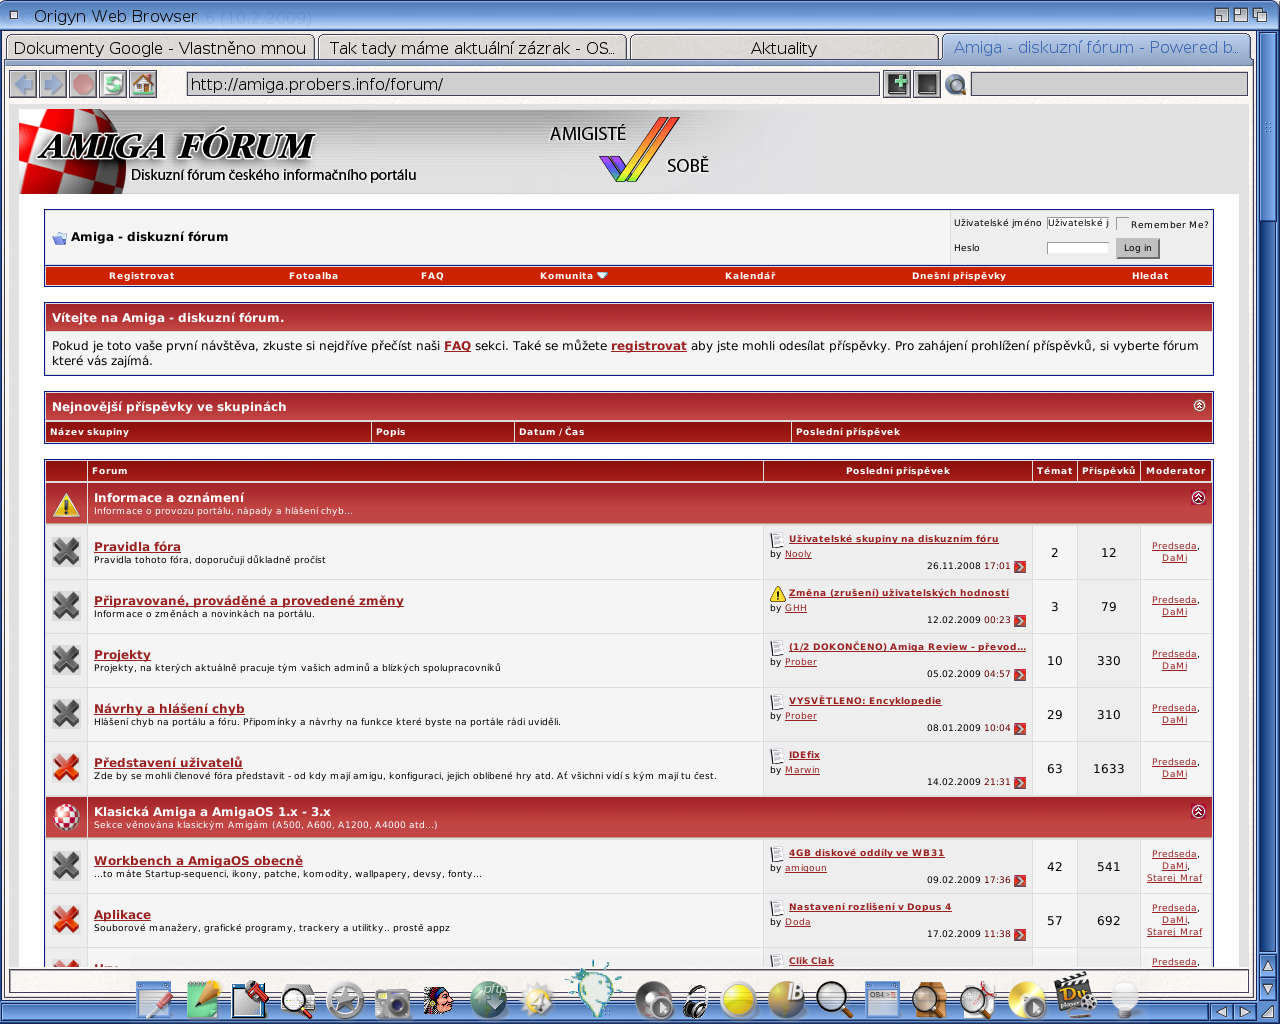Open the 4GB diskové oddíly ve WB31 post

(x=866, y=853)
